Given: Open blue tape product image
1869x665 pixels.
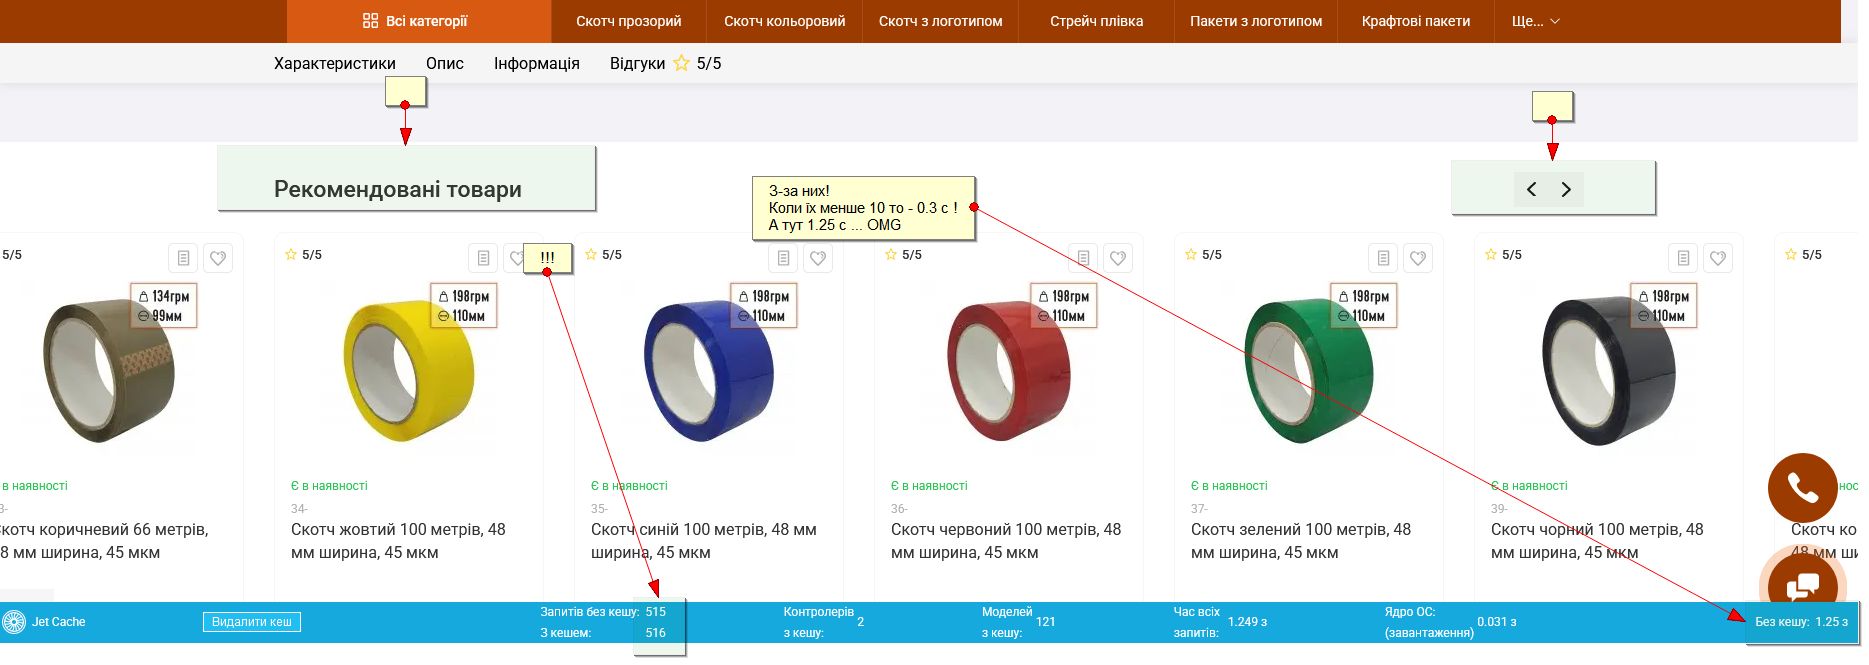Looking at the screenshot, I should coord(708,371).
